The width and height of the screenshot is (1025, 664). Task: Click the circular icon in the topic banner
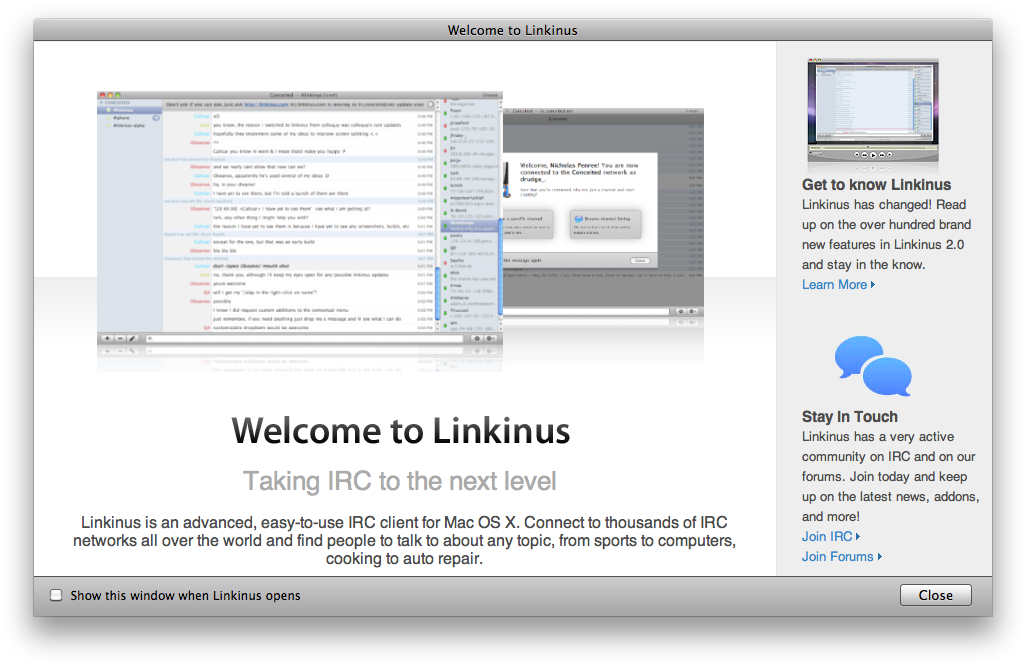click(432, 104)
